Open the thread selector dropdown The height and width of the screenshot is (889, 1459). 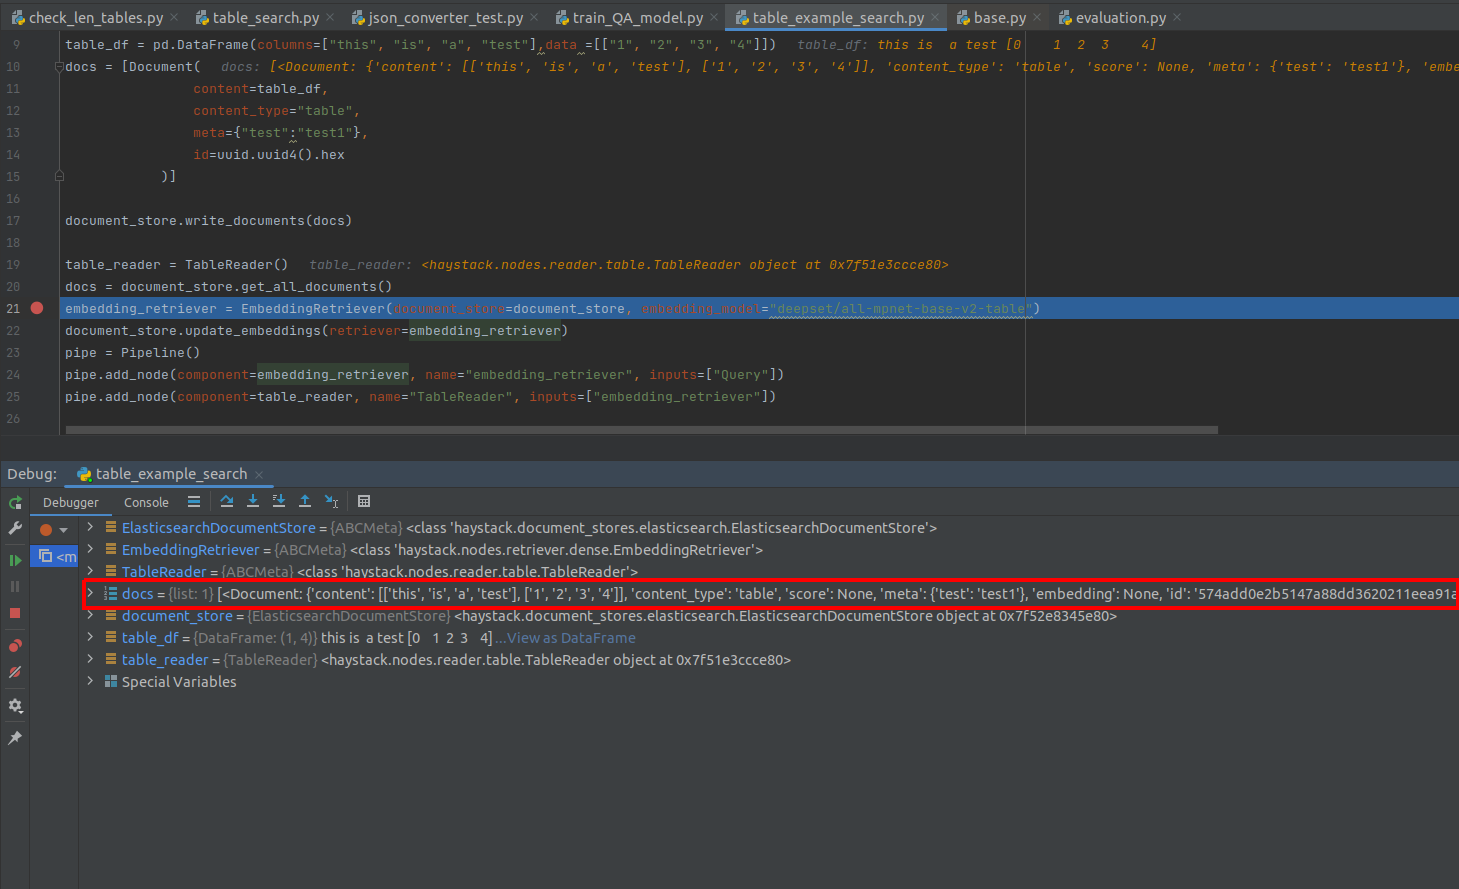[x=63, y=529]
